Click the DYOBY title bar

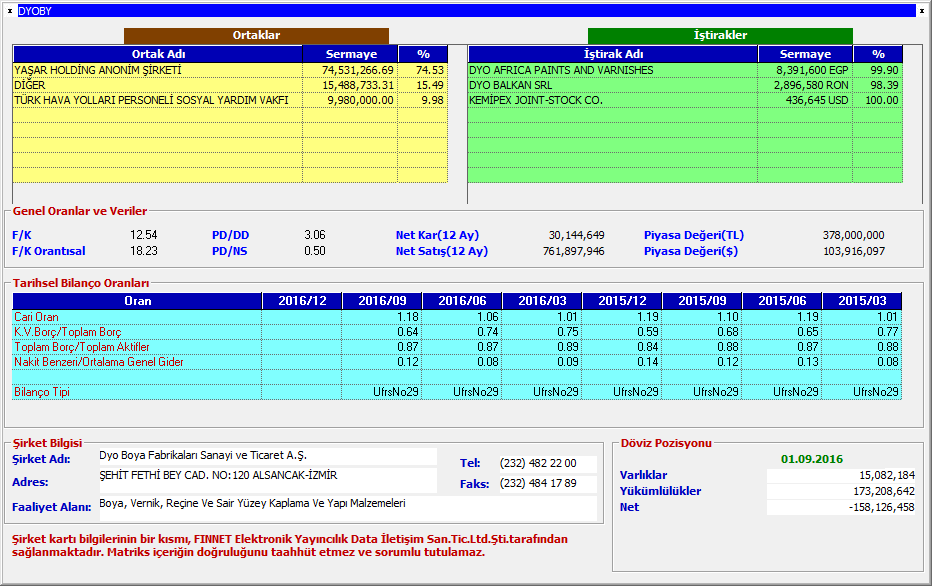[467, 11]
